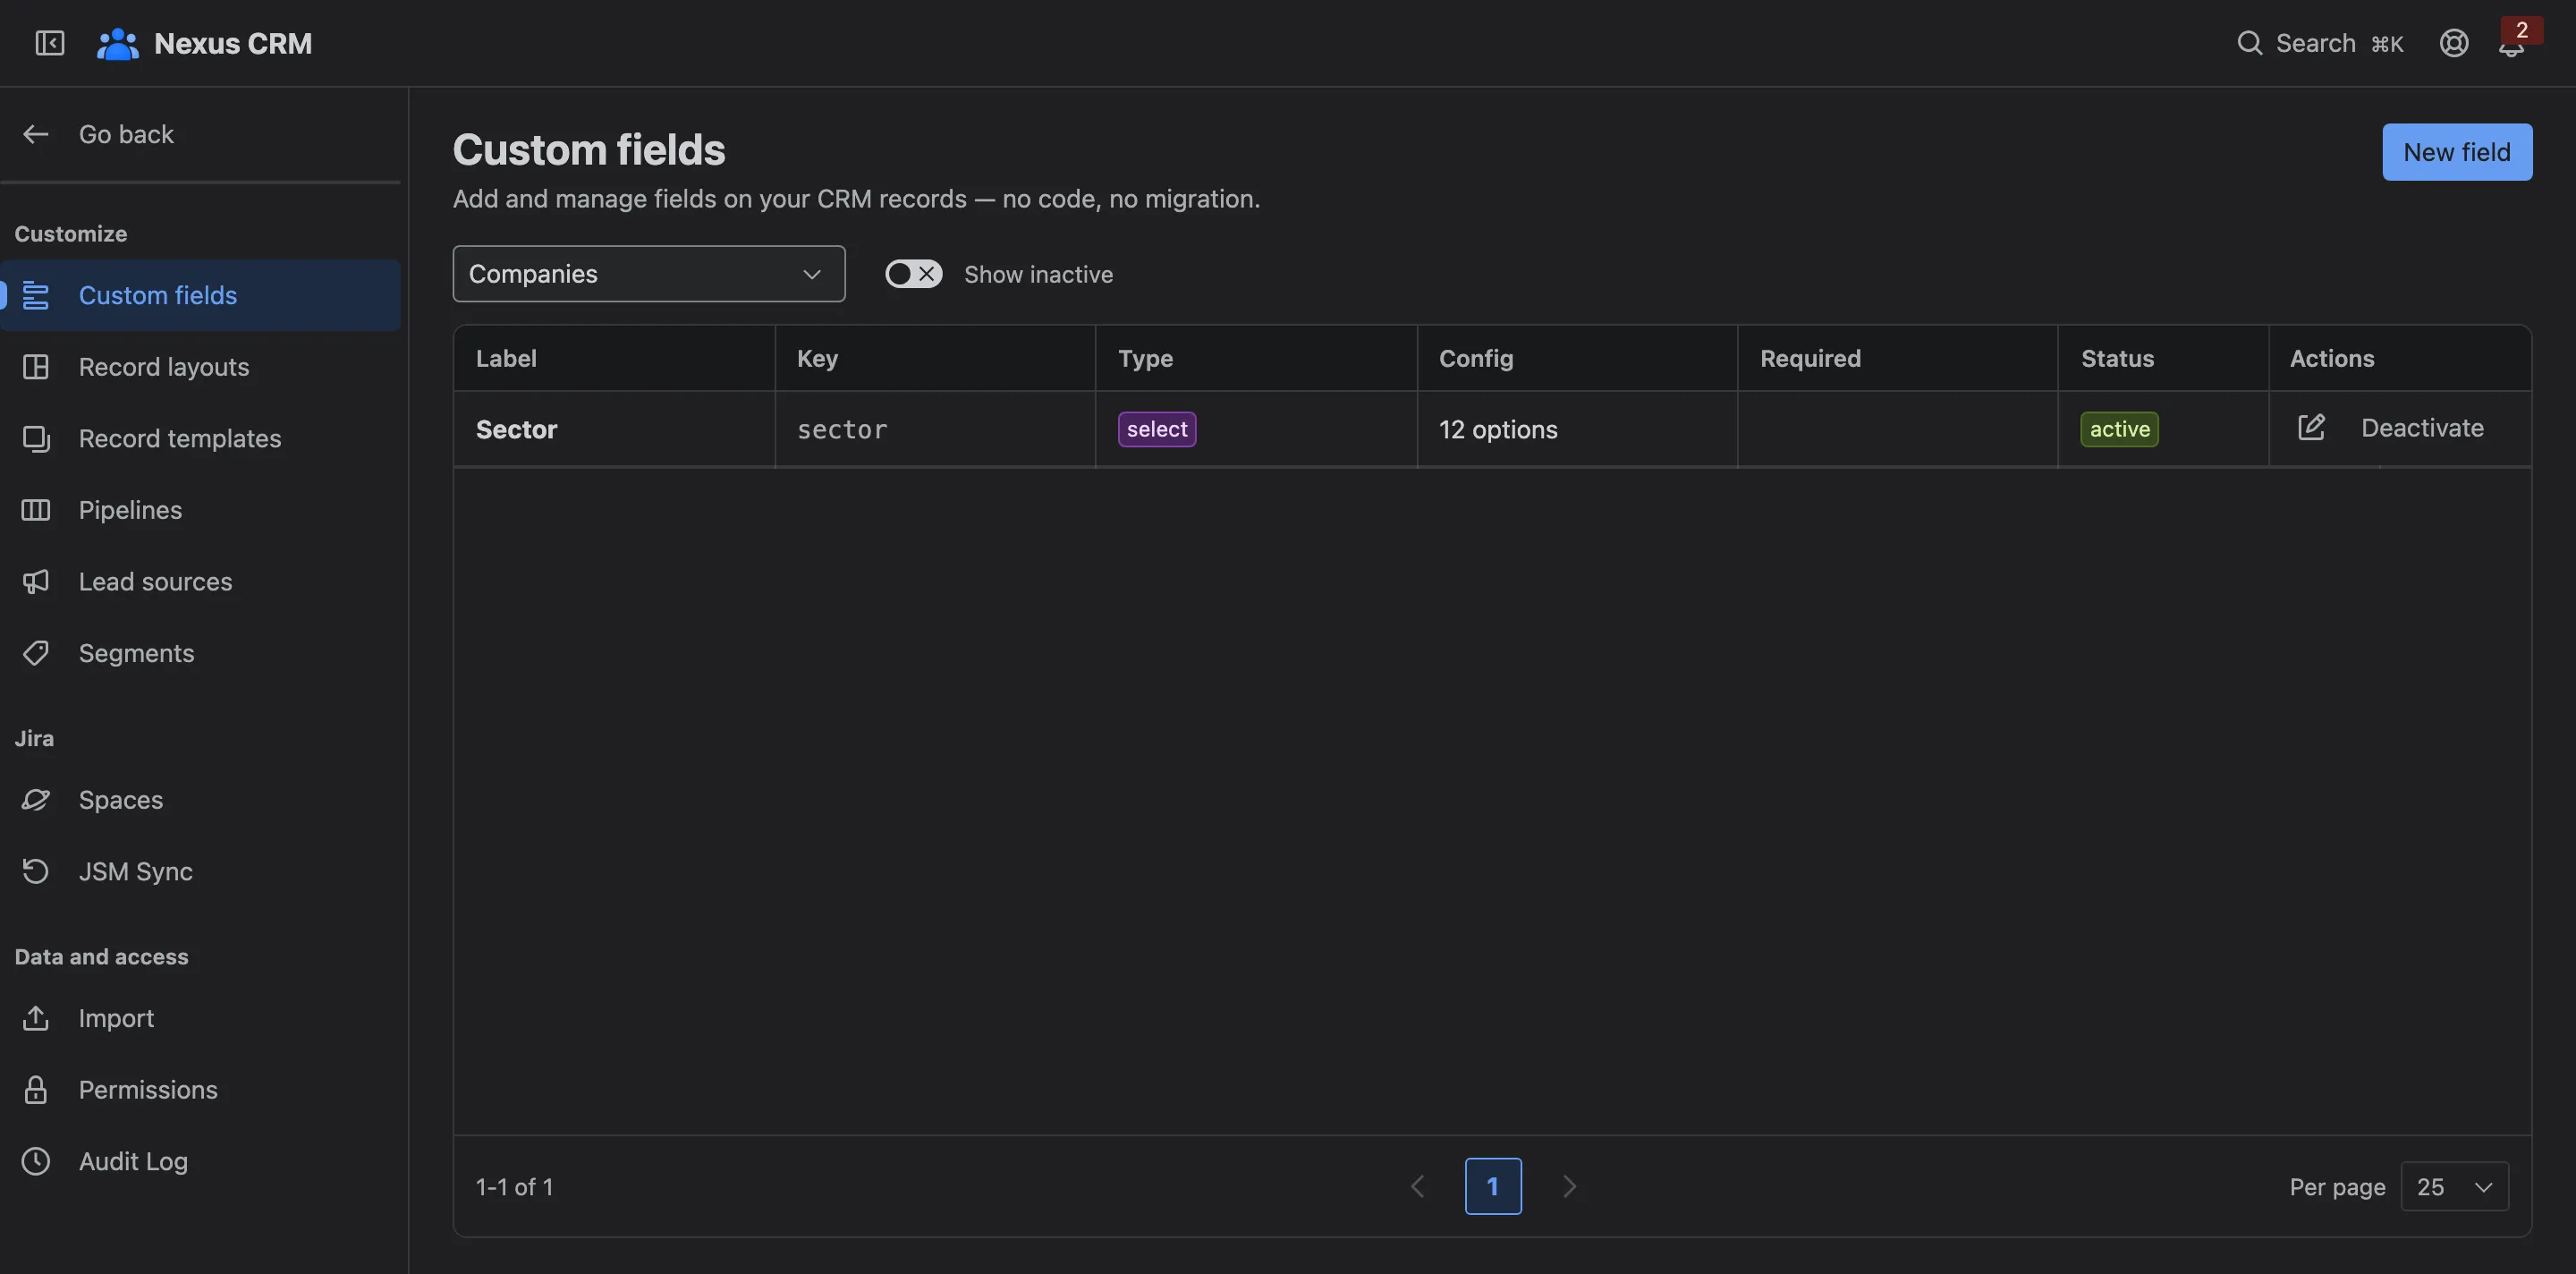Open Spaces under Jira

tap(200, 800)
